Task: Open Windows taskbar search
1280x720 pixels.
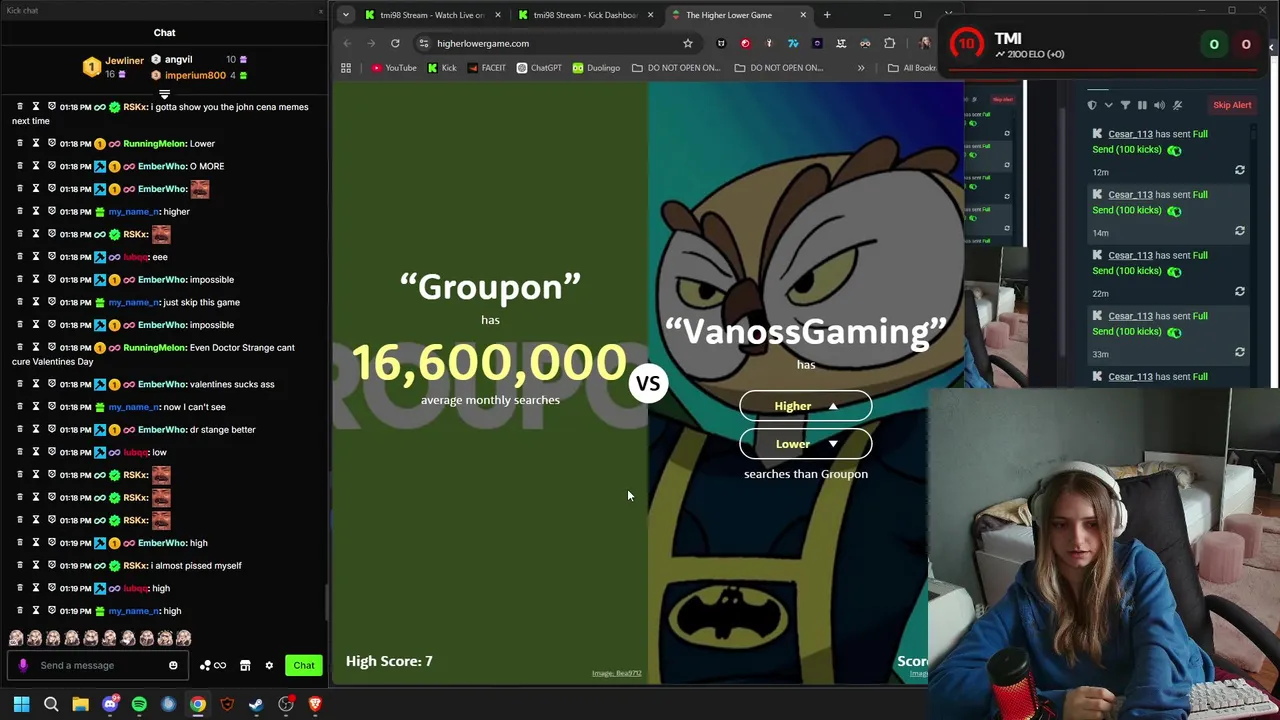Action: tap(51, 704)
